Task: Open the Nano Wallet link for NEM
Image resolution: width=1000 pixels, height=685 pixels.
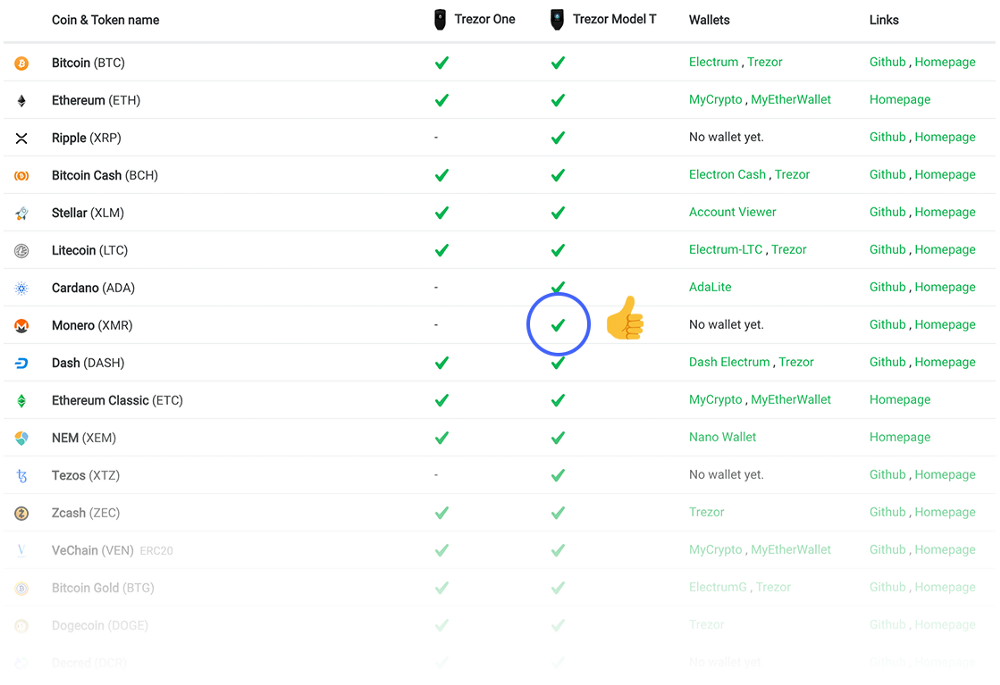Action: pos(722,437)
